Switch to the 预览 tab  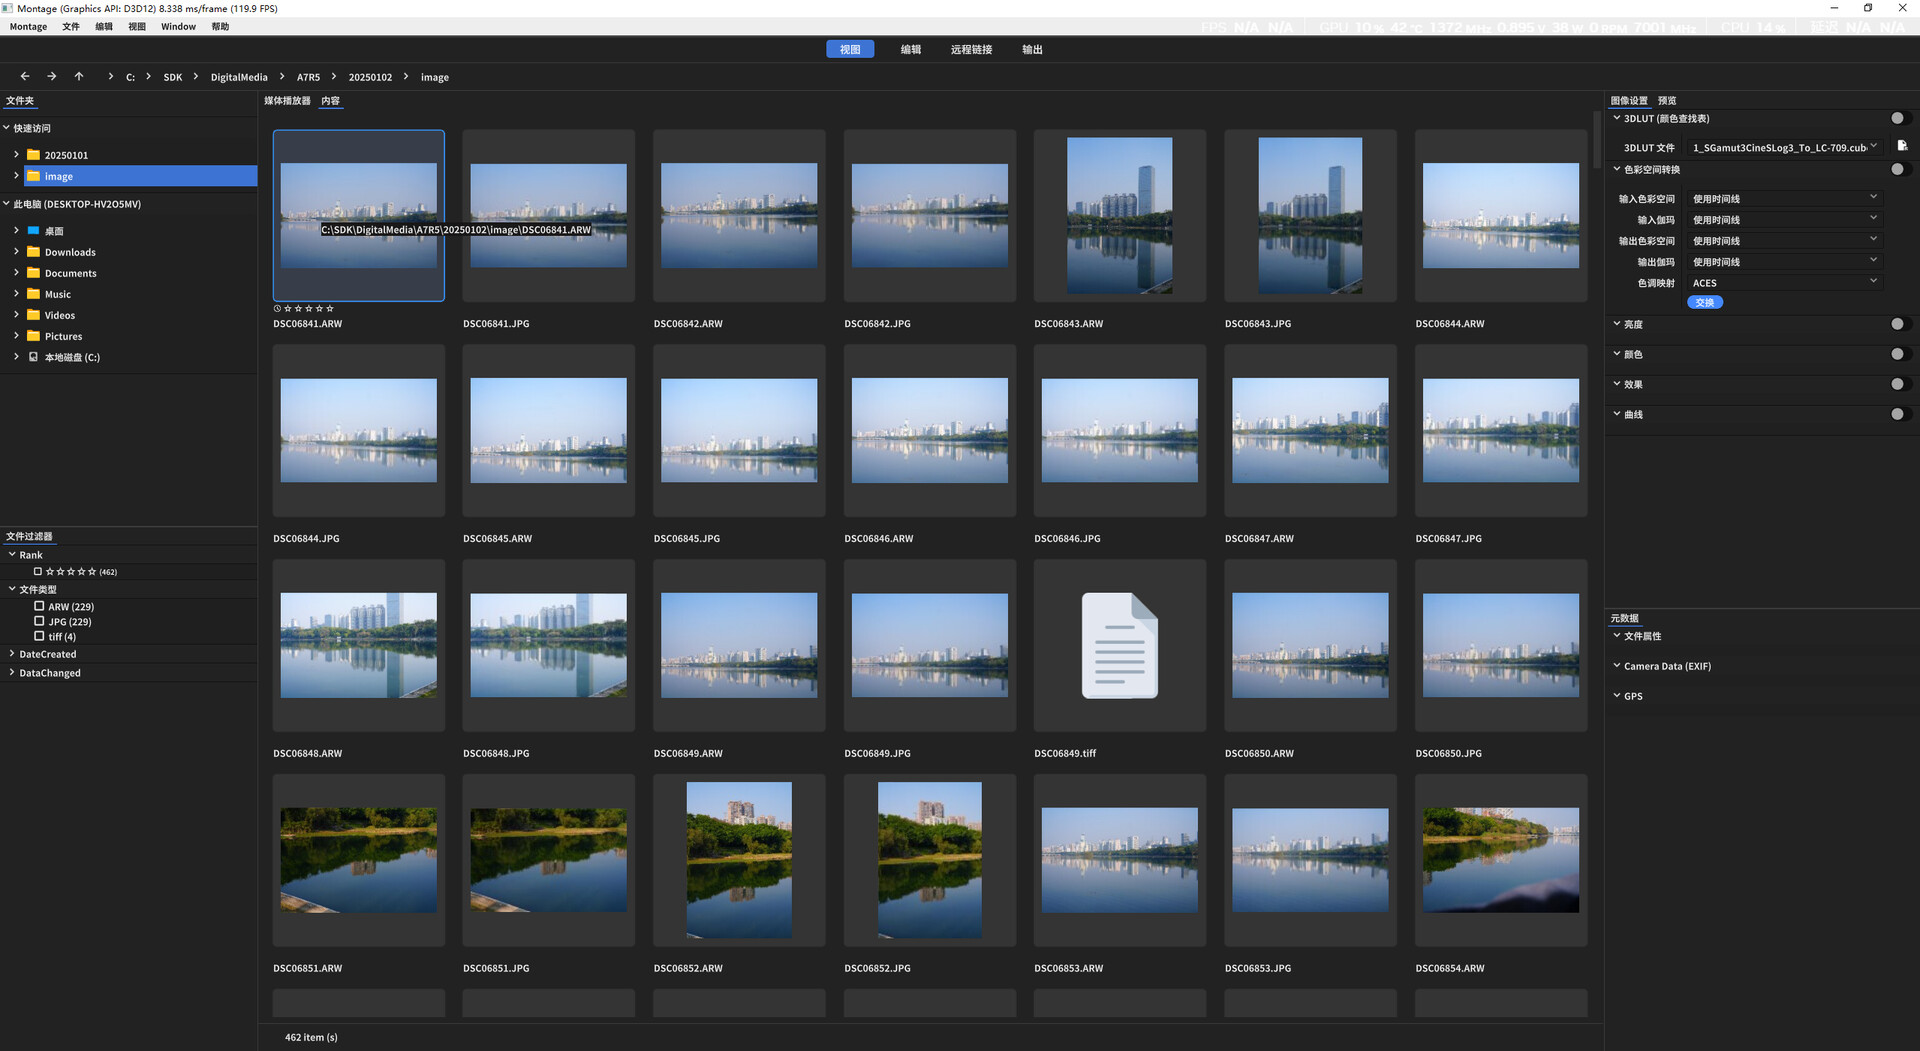tap(1666, 100)
